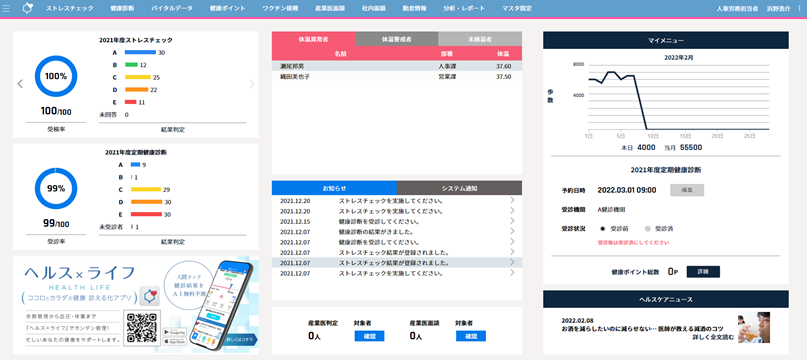Viewport: 807px width, 360px height.
Task: Click 人事労務担当者 role label
Action: [737, 9]
